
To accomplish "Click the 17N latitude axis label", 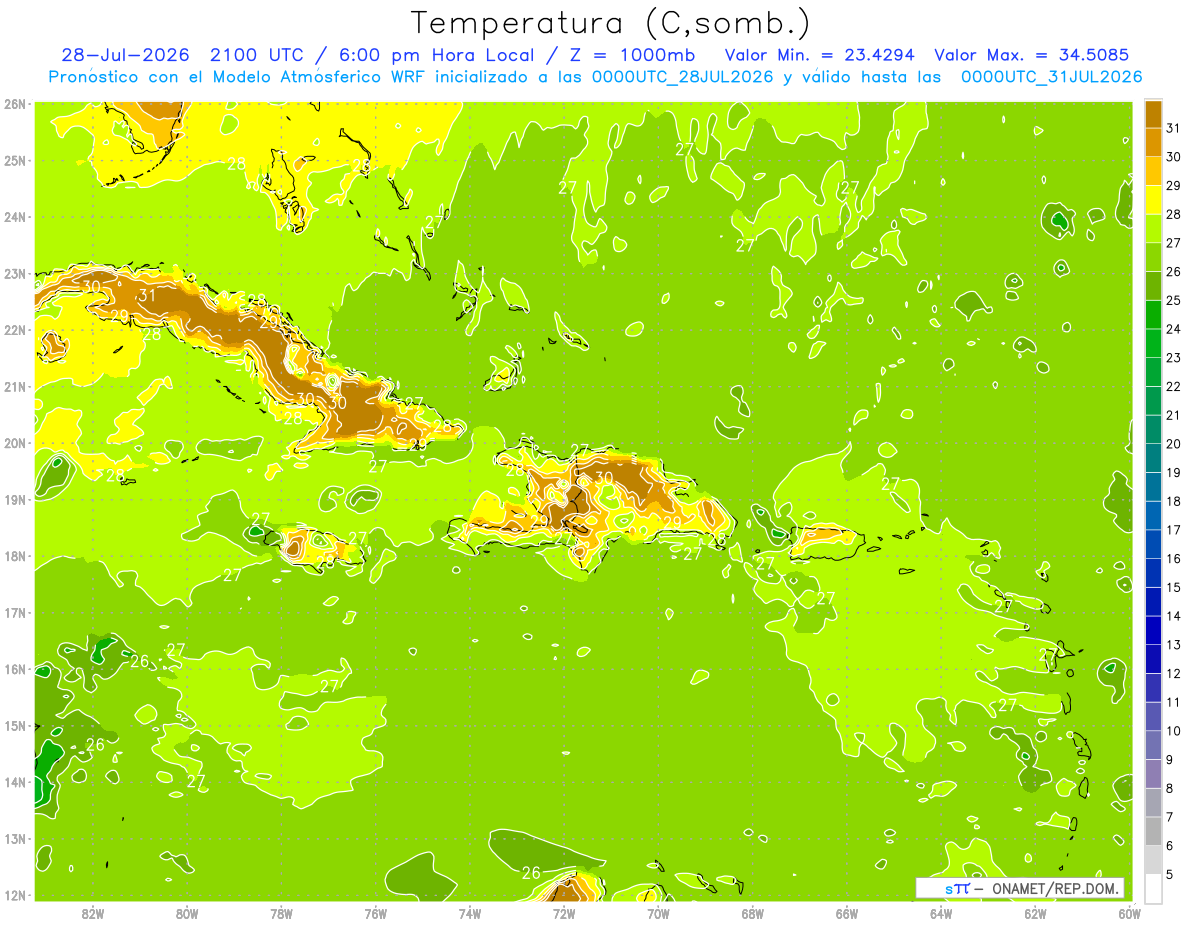I will pyautogui.click(x=14, y=613).
